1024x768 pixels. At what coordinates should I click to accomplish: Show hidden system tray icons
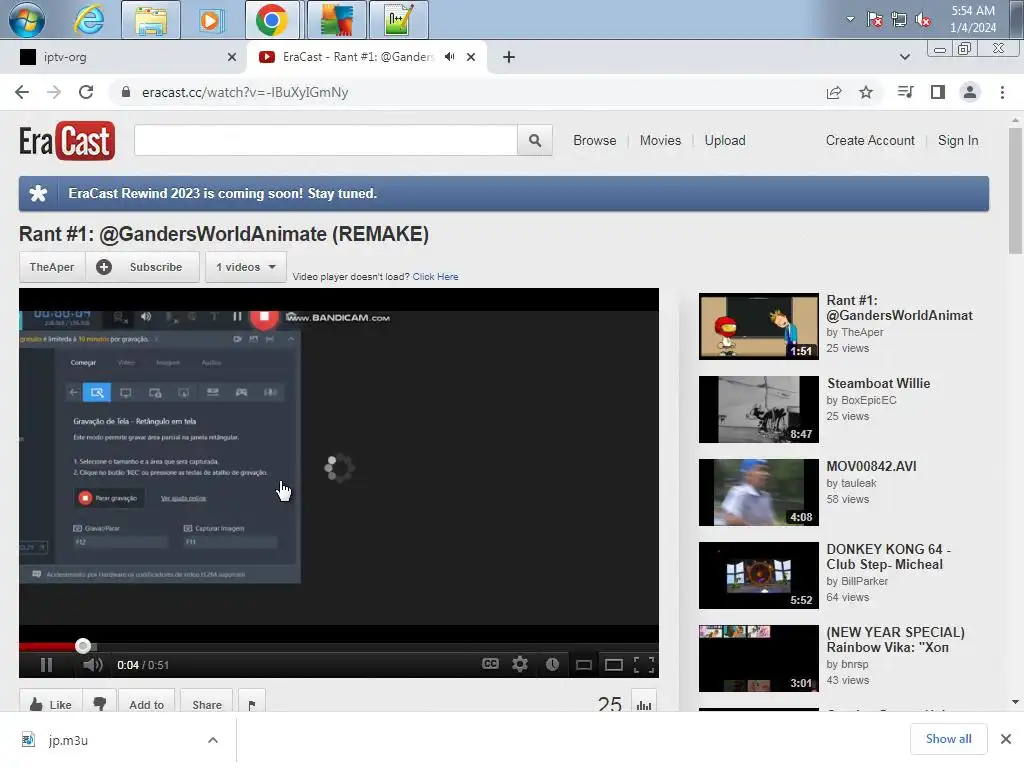[x=850, y=19]
